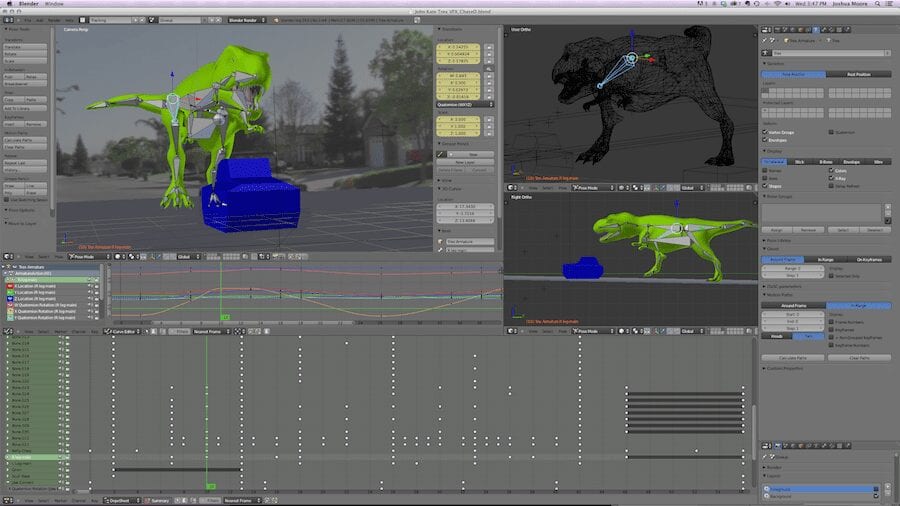Image resolution: width=900 pixels, height=506 pixels.
Task: Click the editor type icon in User Ortho header
Action: point(511,188)
